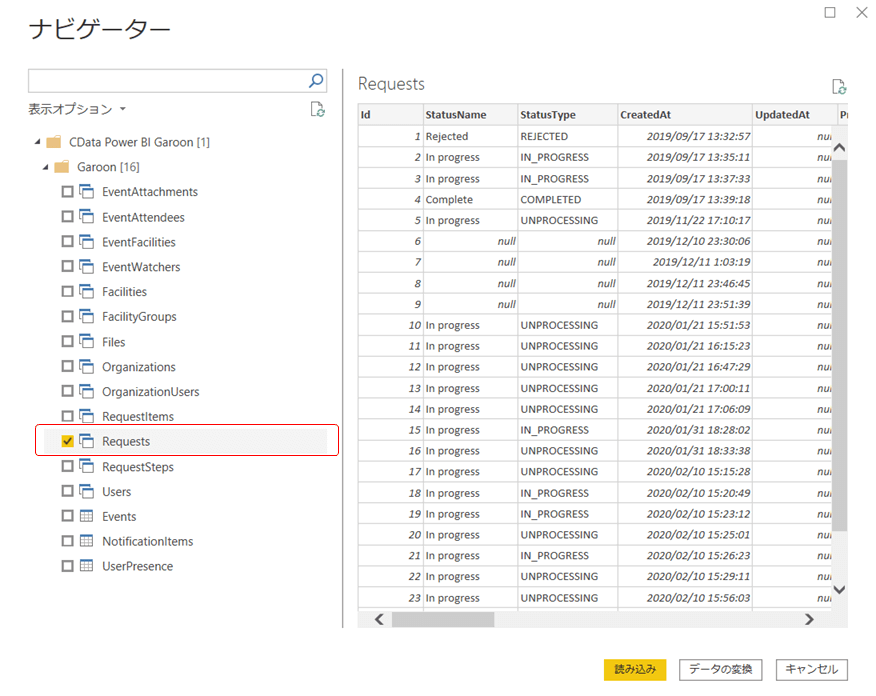Select the RequestSteps tree item
This screenshot has width=876, height=696.
point(137,467)
